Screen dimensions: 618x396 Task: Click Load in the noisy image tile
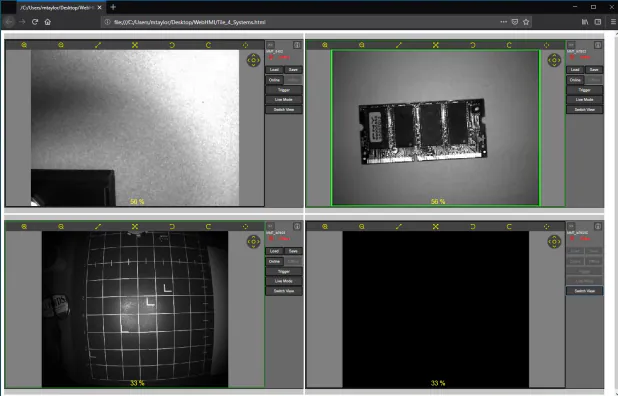coord(274,70)
